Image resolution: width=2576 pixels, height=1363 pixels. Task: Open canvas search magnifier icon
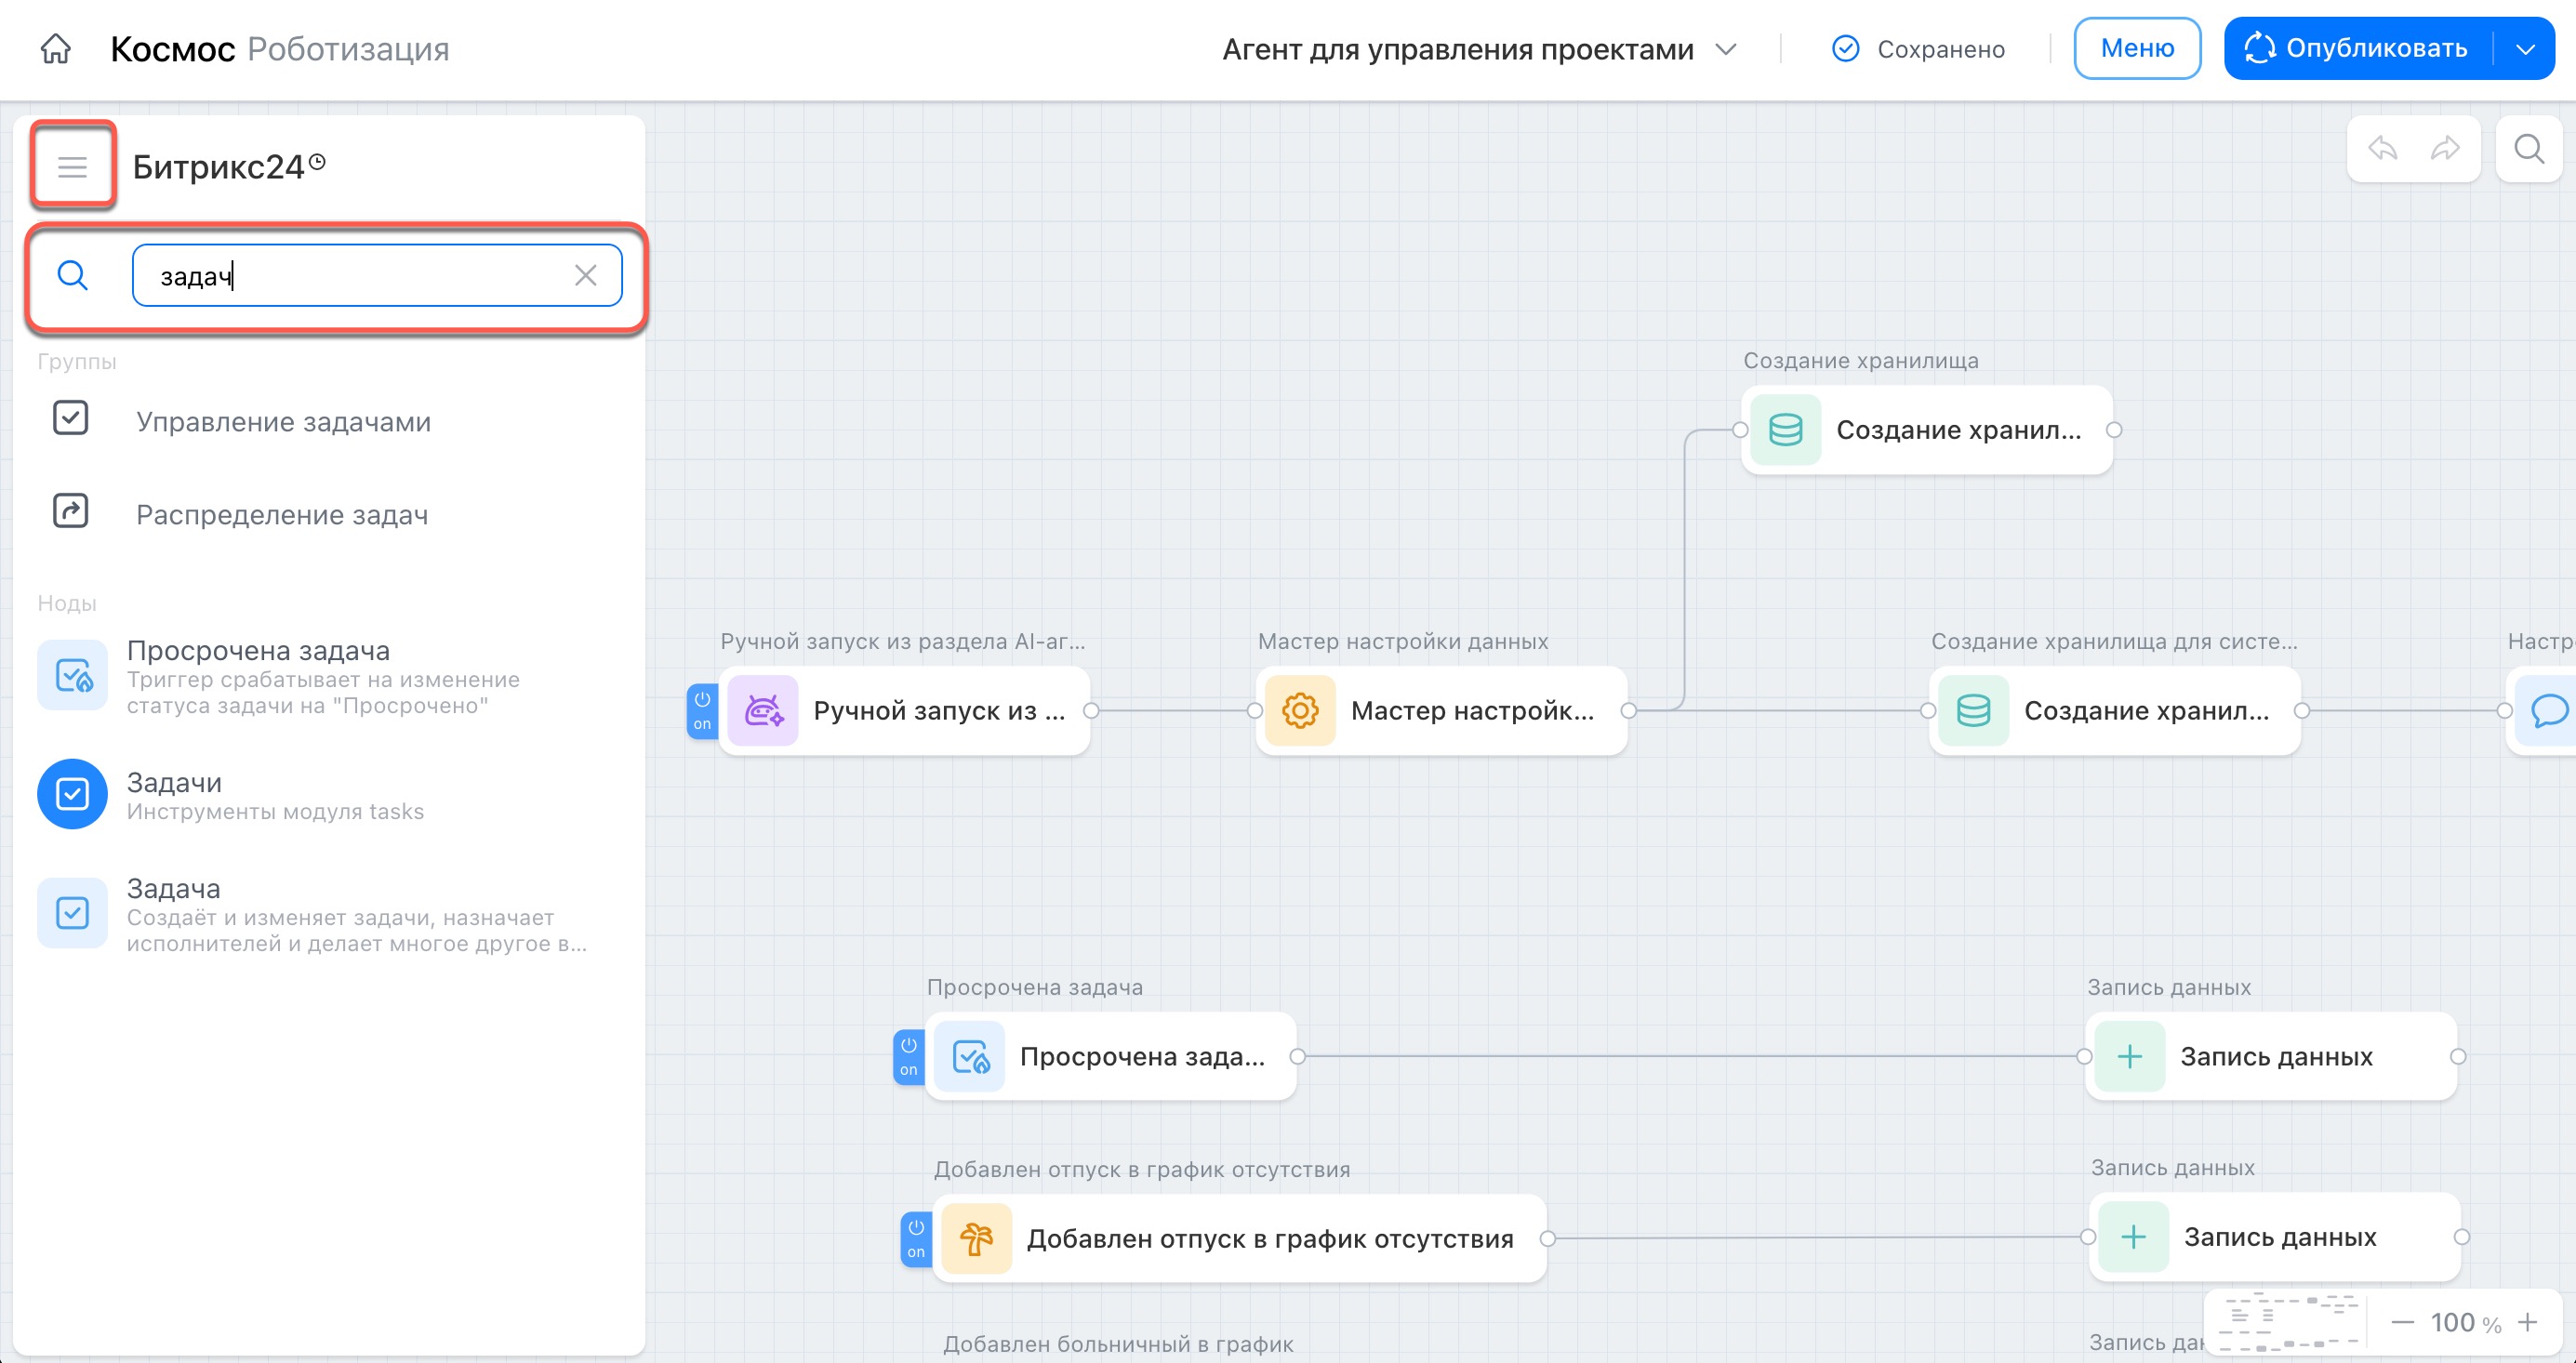click(x=2529, y=149)
